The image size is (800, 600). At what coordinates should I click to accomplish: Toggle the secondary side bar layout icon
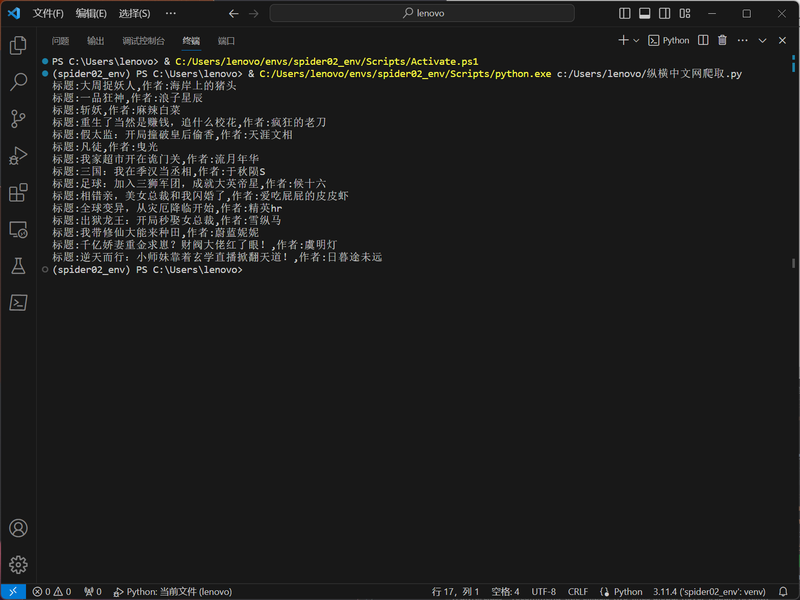tap(664, 13)
